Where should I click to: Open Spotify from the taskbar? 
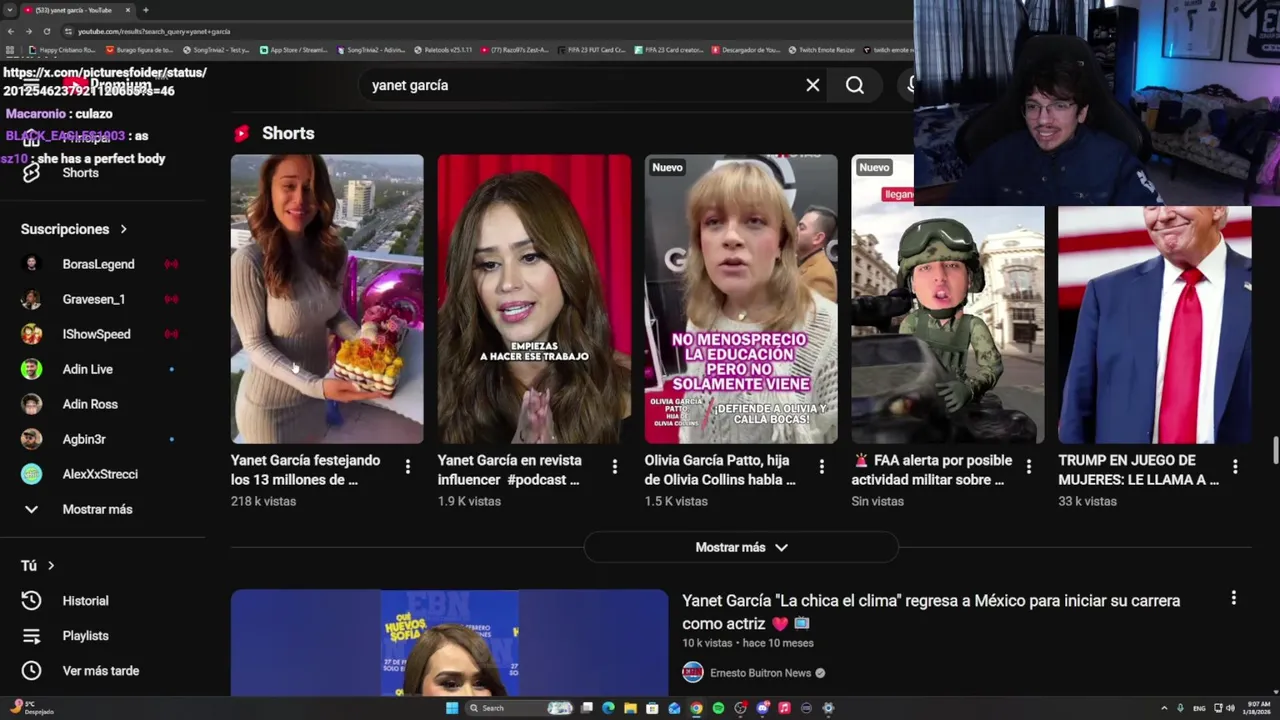tap(718, 708)
